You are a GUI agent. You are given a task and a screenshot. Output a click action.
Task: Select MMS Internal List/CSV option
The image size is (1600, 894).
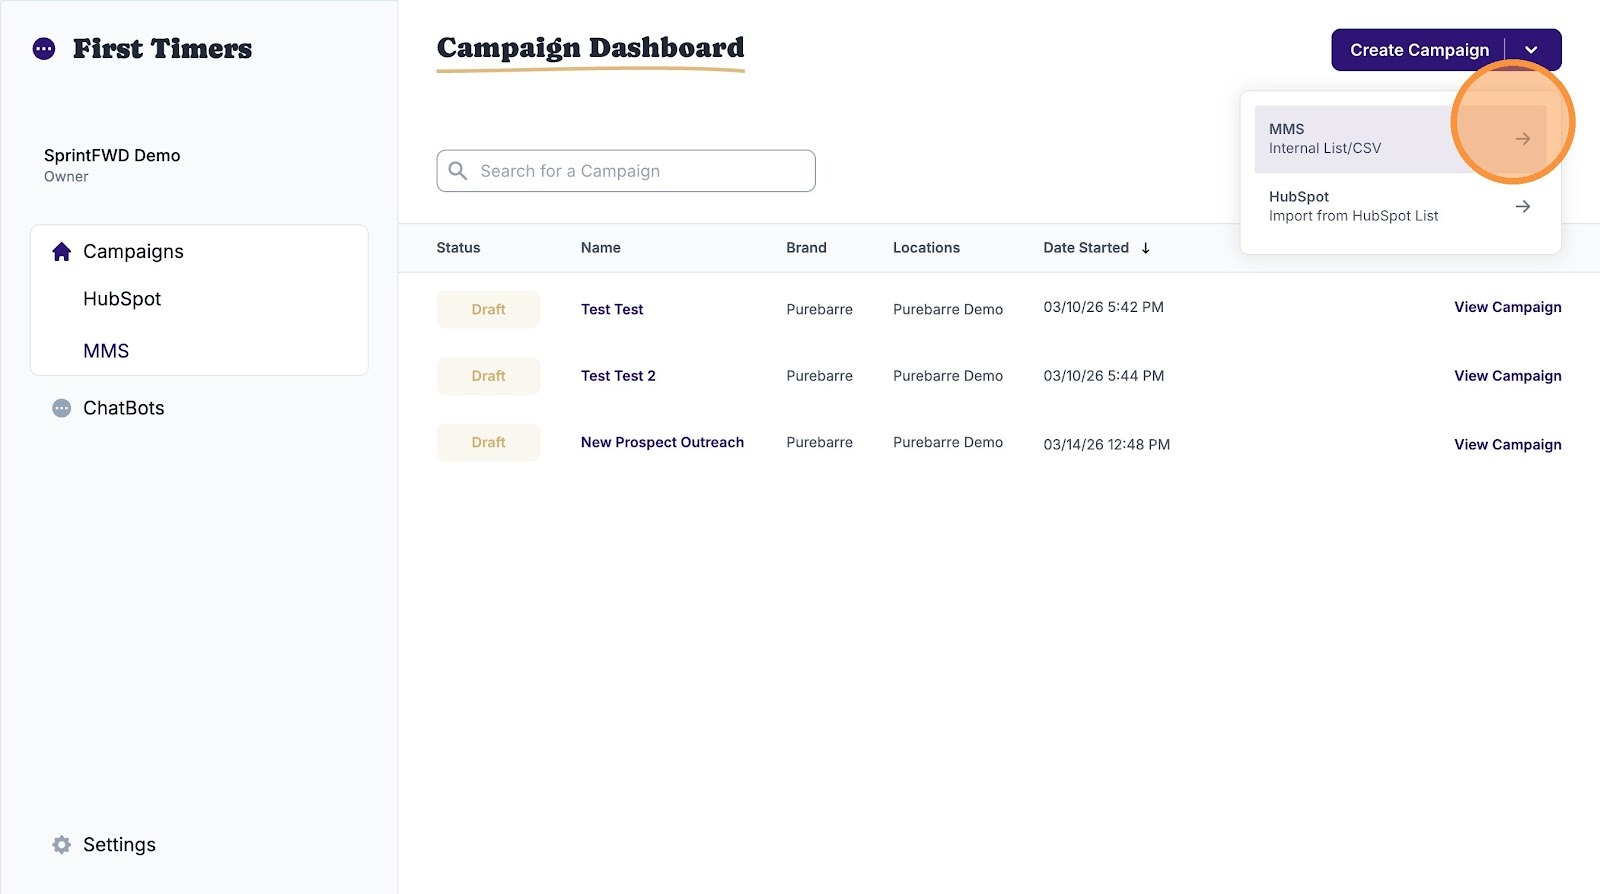coord(1400,139)
